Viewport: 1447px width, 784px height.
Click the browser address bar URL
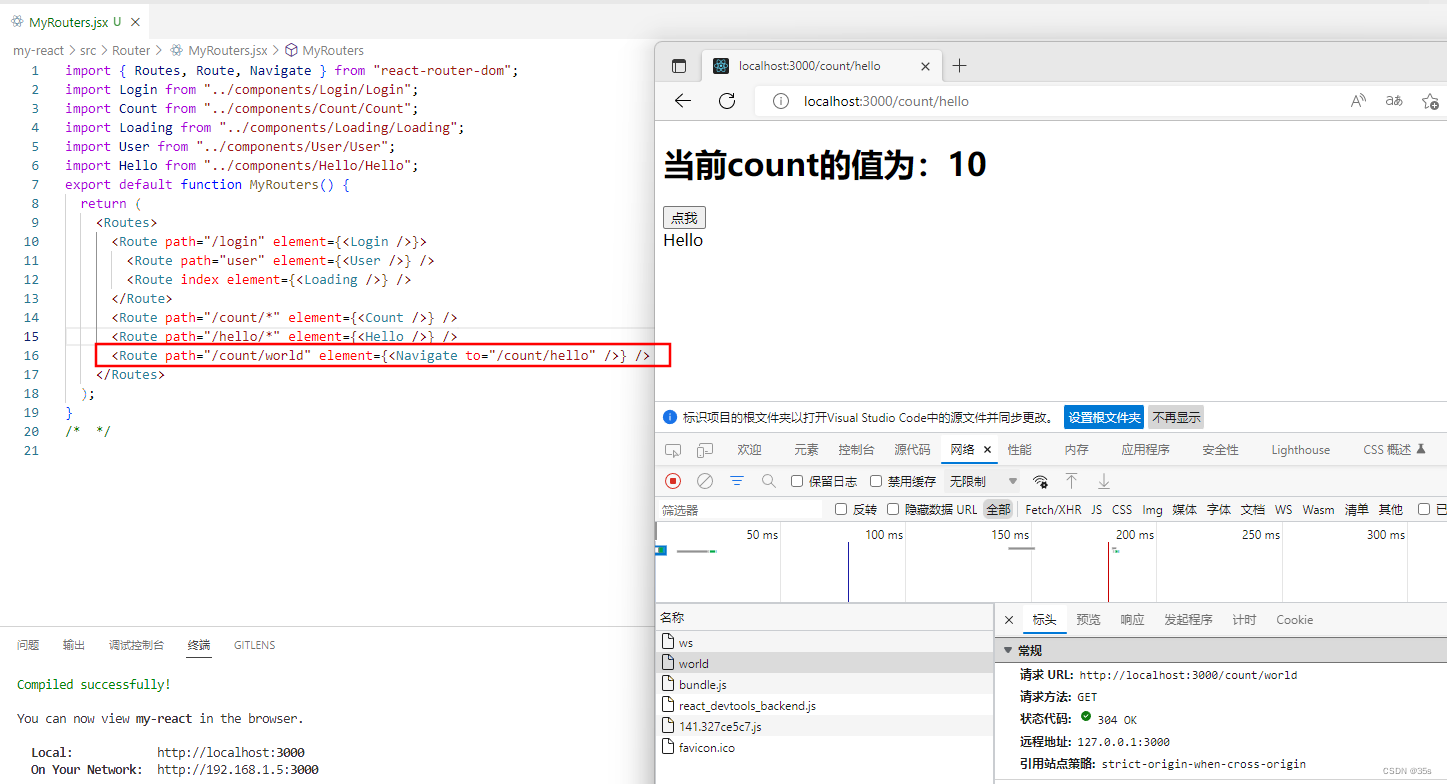click(886, 101)
